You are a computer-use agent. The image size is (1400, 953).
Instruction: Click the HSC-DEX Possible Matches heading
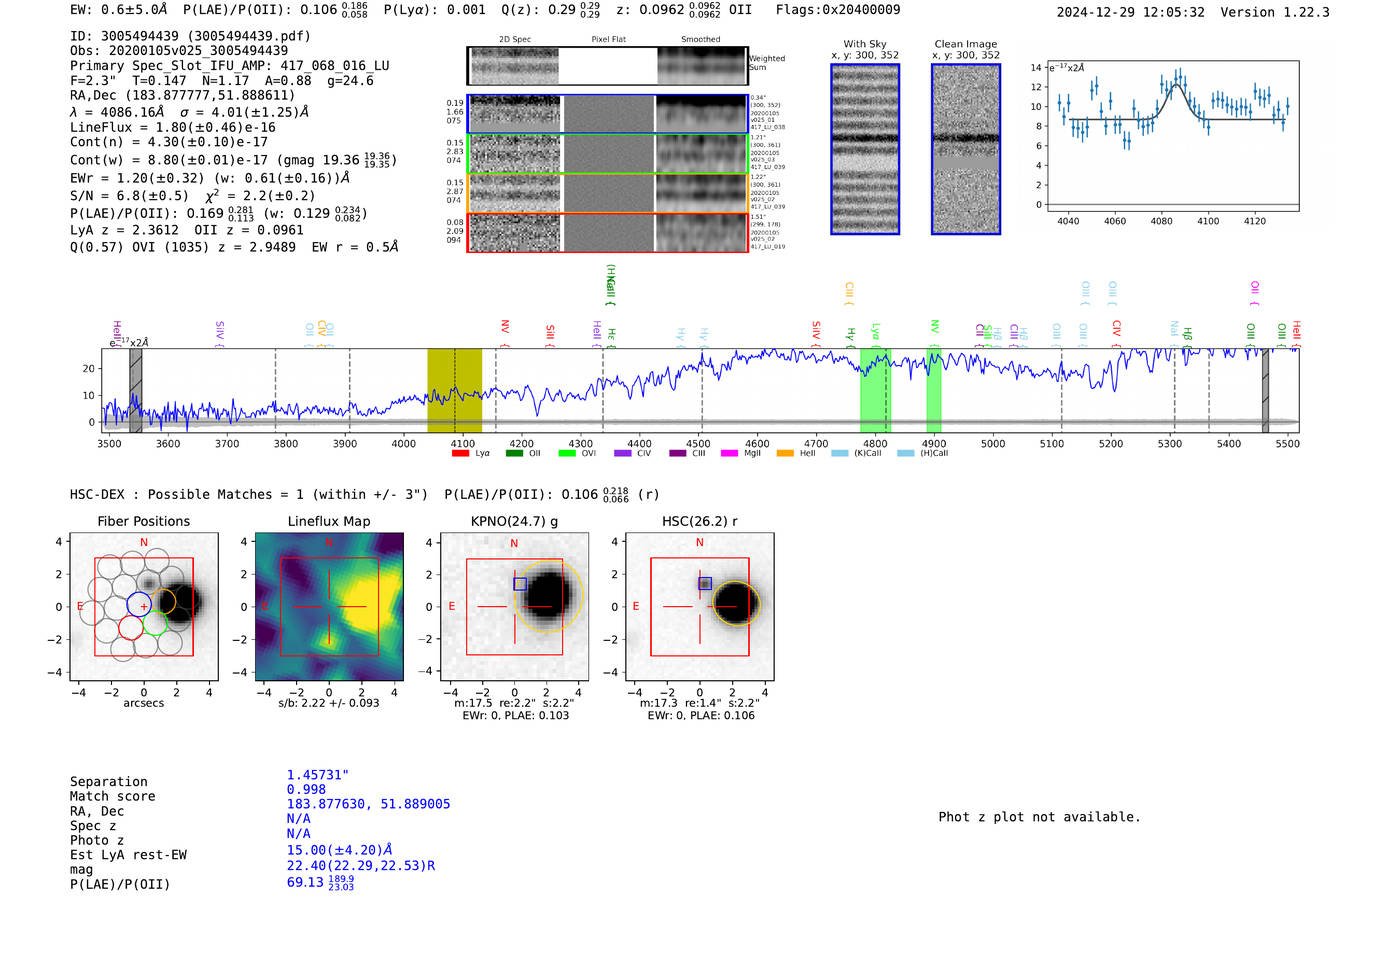pos(249,495)
